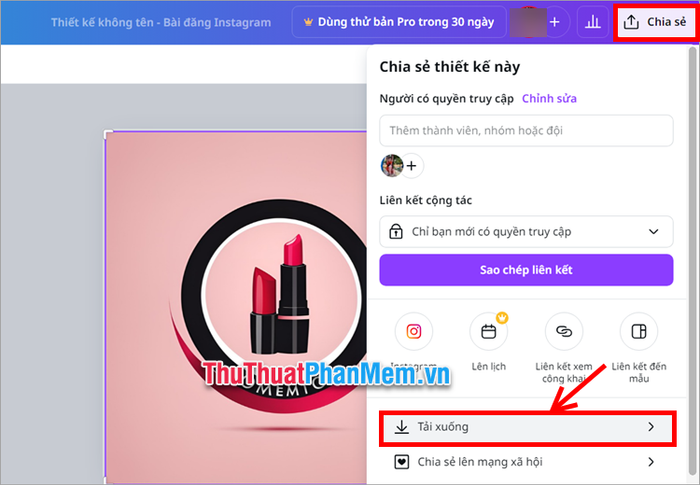Viewport: 700px width, 485px height.
Task: Open Chia sẻ lên mạng xã hội
Action: coord(526,462)
